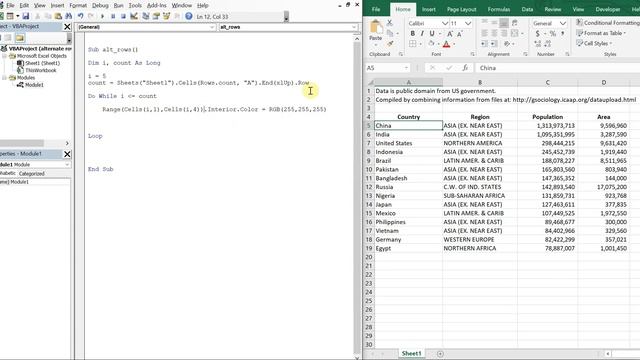
Task: Close the Project panel with X
Action: (x=67, y=27)
